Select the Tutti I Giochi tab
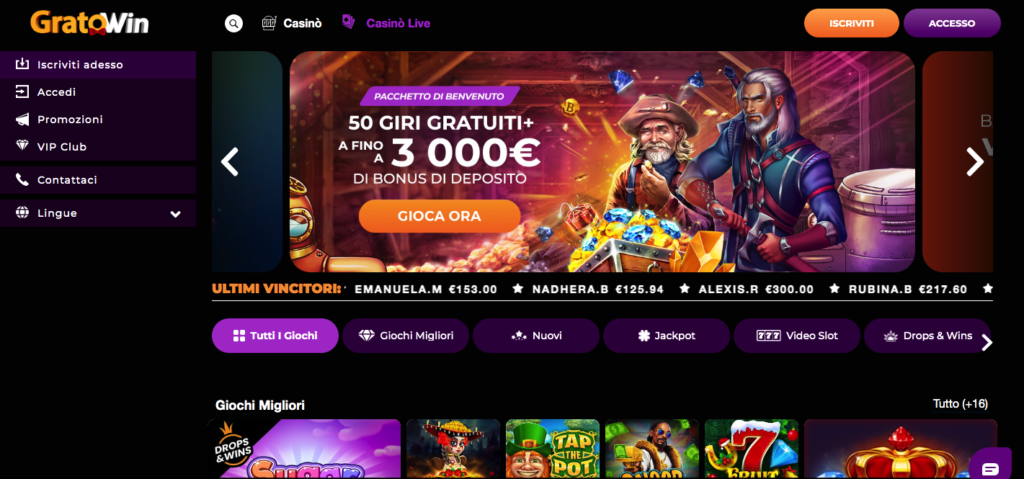The image size is (1024, 479). pos(275,336)
